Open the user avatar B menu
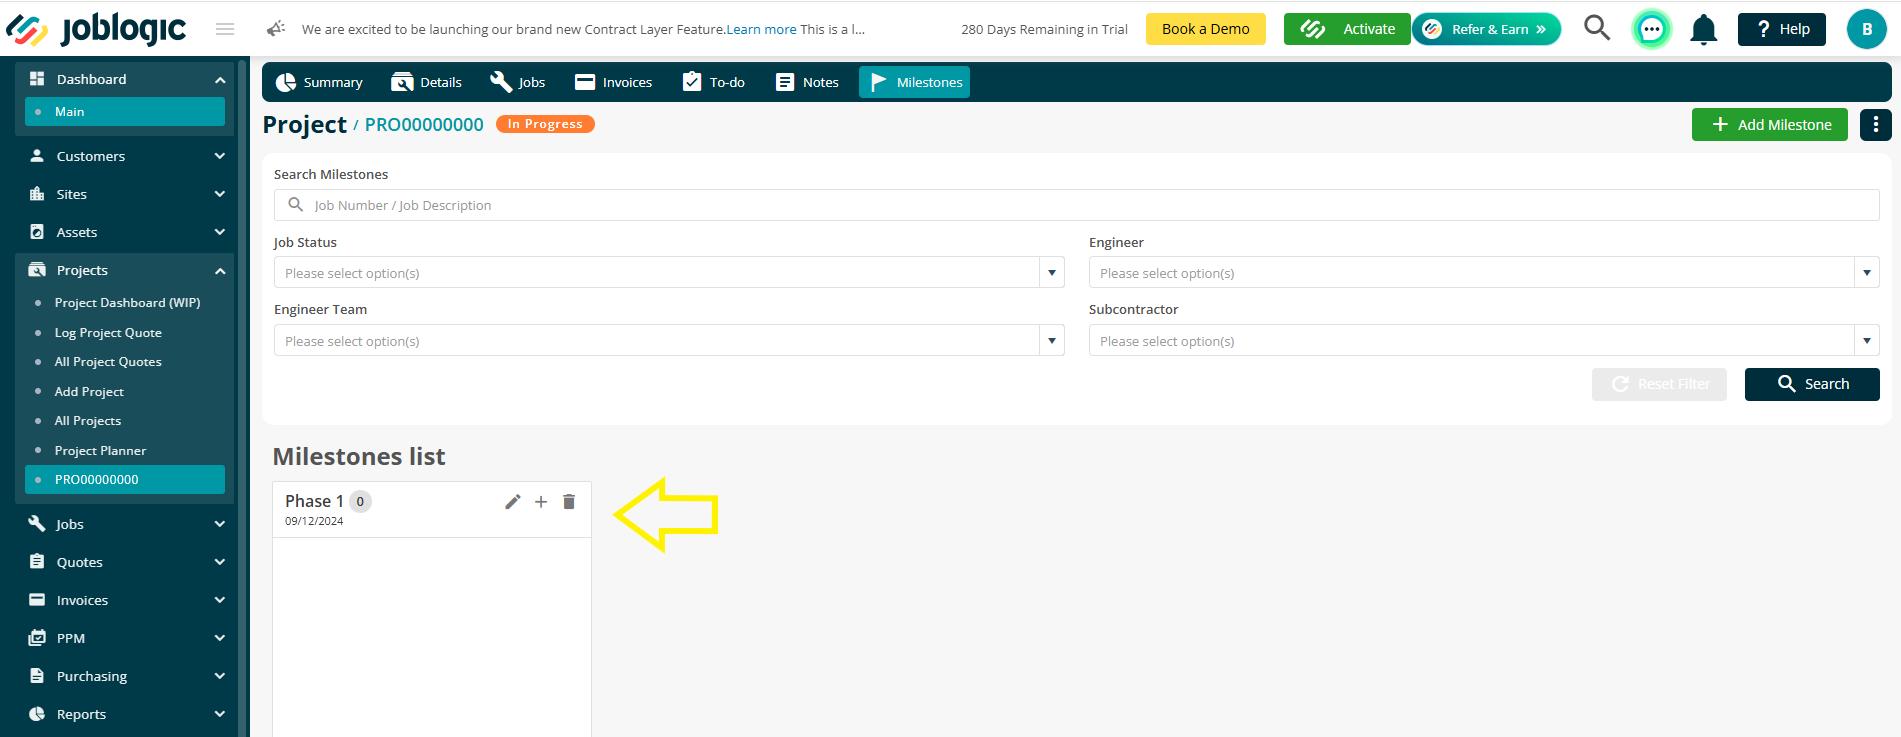The image size is (1901, 737). pyautogui.click(x=1866, y=29)
